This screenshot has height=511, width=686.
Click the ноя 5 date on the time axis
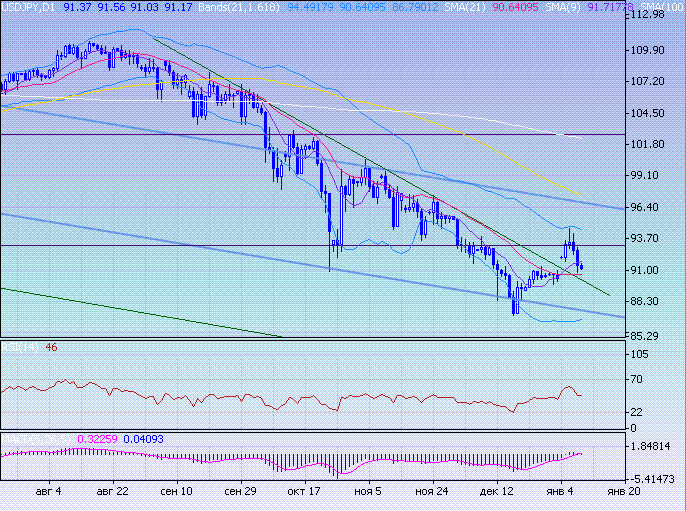(x=369, y=493)
